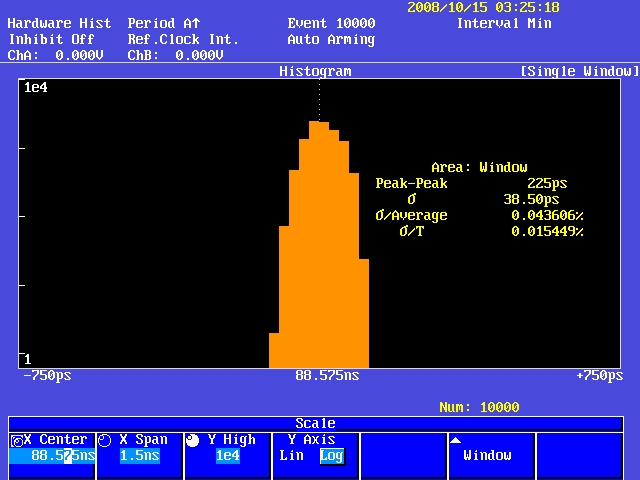Set the X Center value field 88.575ns

52,456
